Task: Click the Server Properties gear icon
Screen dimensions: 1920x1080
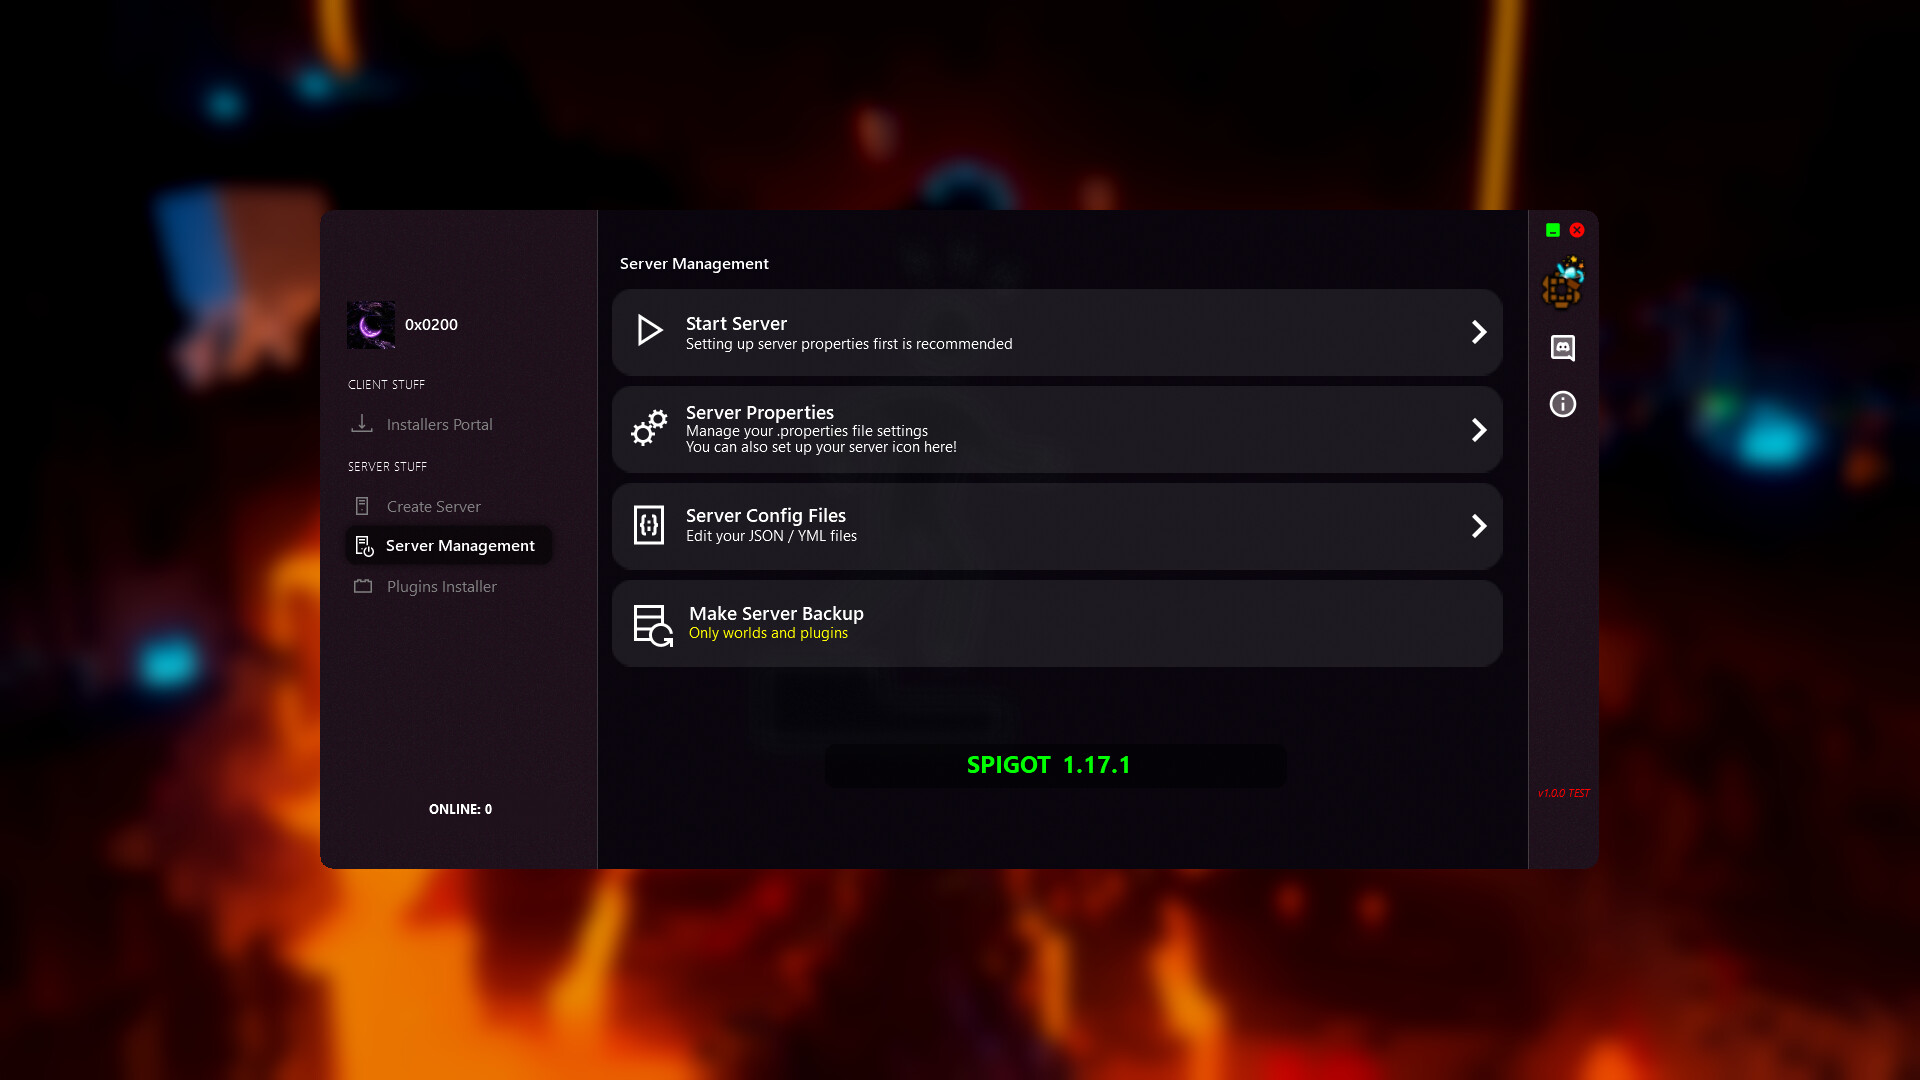Action: click(x=649, y=429)
